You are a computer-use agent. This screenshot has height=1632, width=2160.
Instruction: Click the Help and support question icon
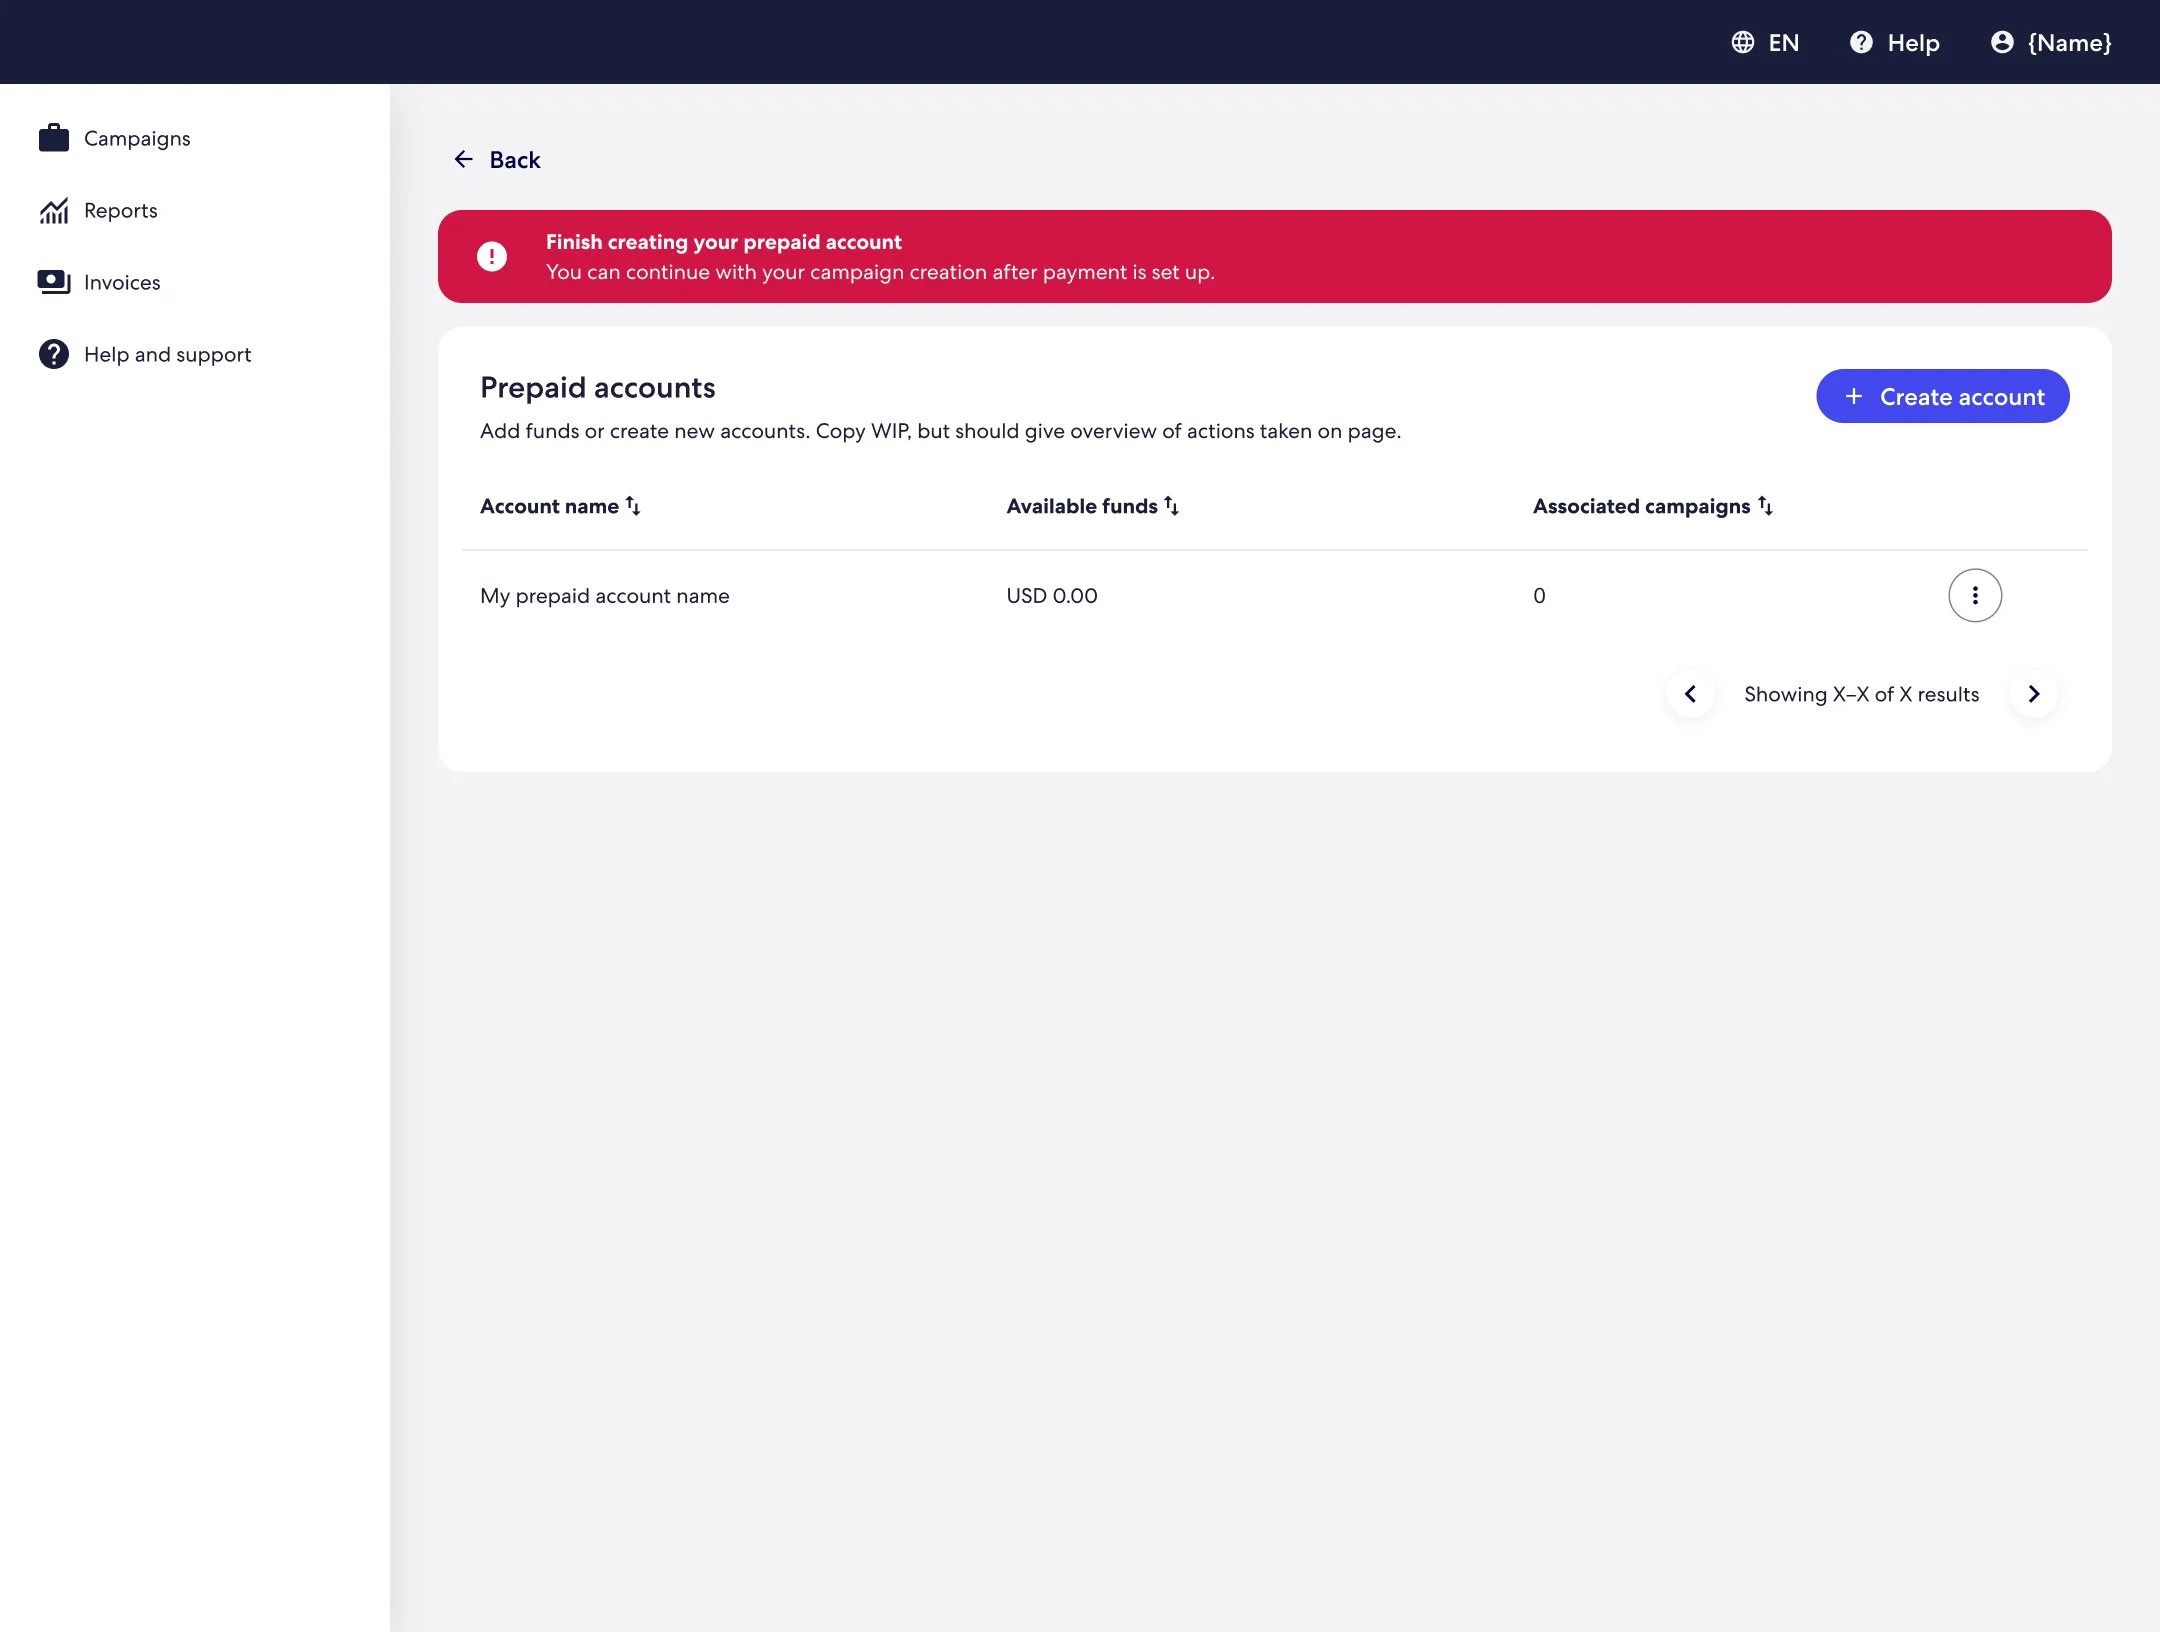54,354
